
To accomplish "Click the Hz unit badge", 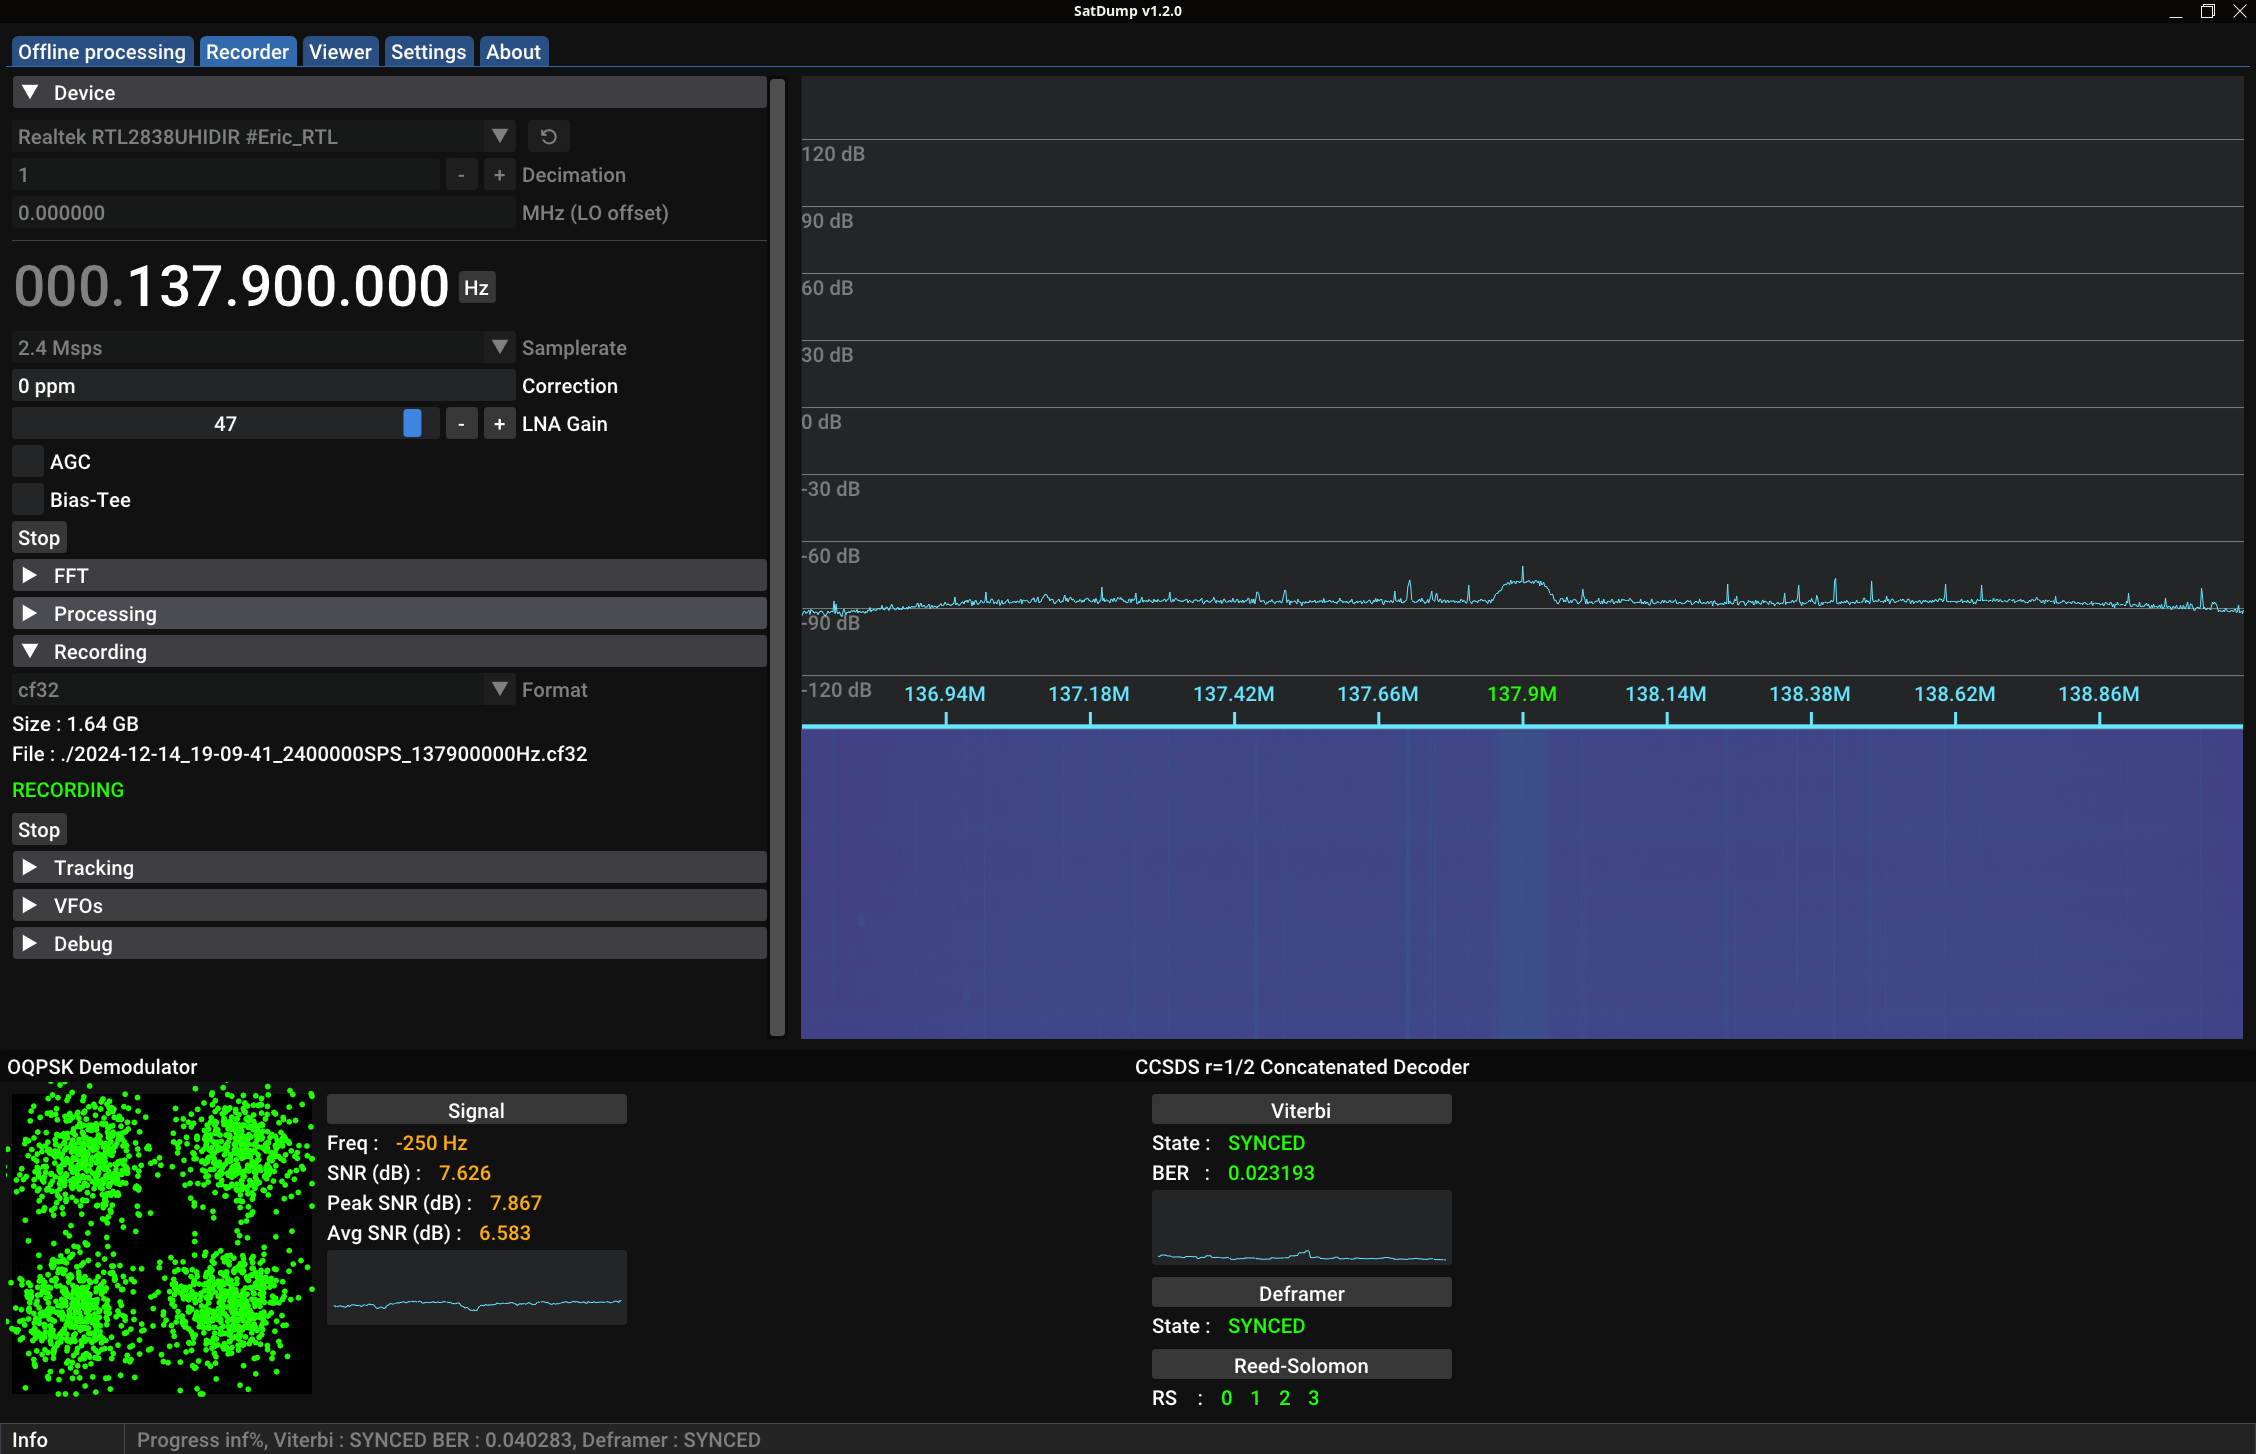I will click(477, 288).
